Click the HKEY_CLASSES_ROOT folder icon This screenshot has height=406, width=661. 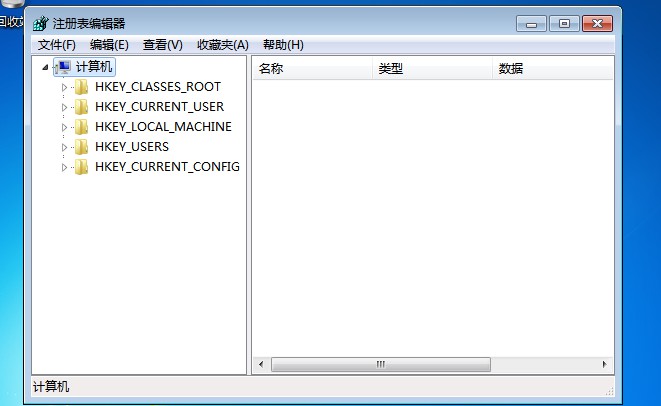tap(81, 87)
